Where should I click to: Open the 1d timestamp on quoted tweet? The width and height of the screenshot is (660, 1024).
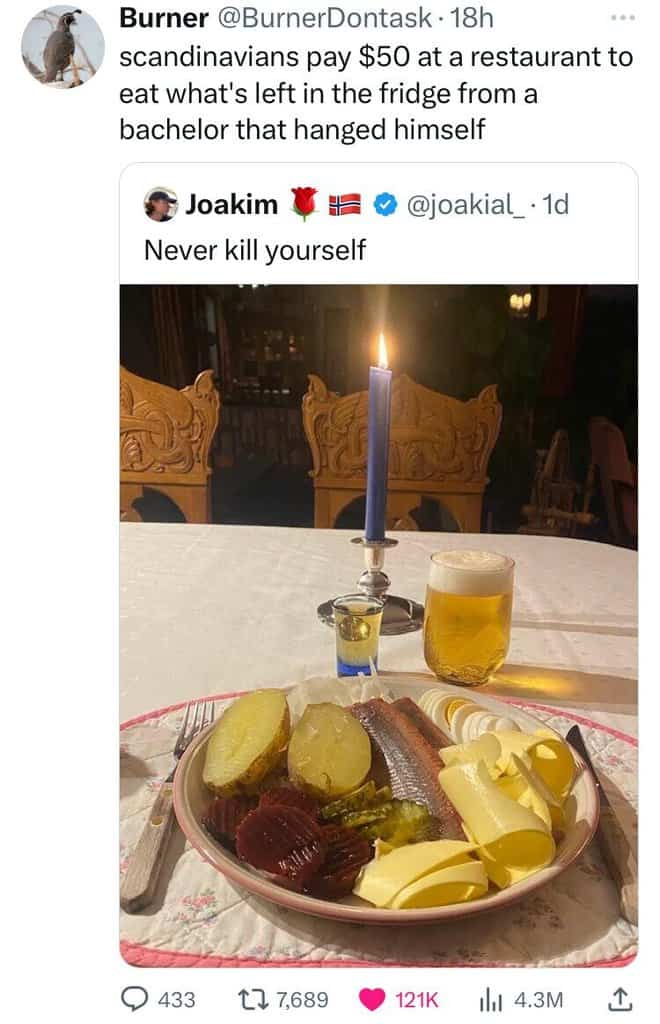coord(556,205)
